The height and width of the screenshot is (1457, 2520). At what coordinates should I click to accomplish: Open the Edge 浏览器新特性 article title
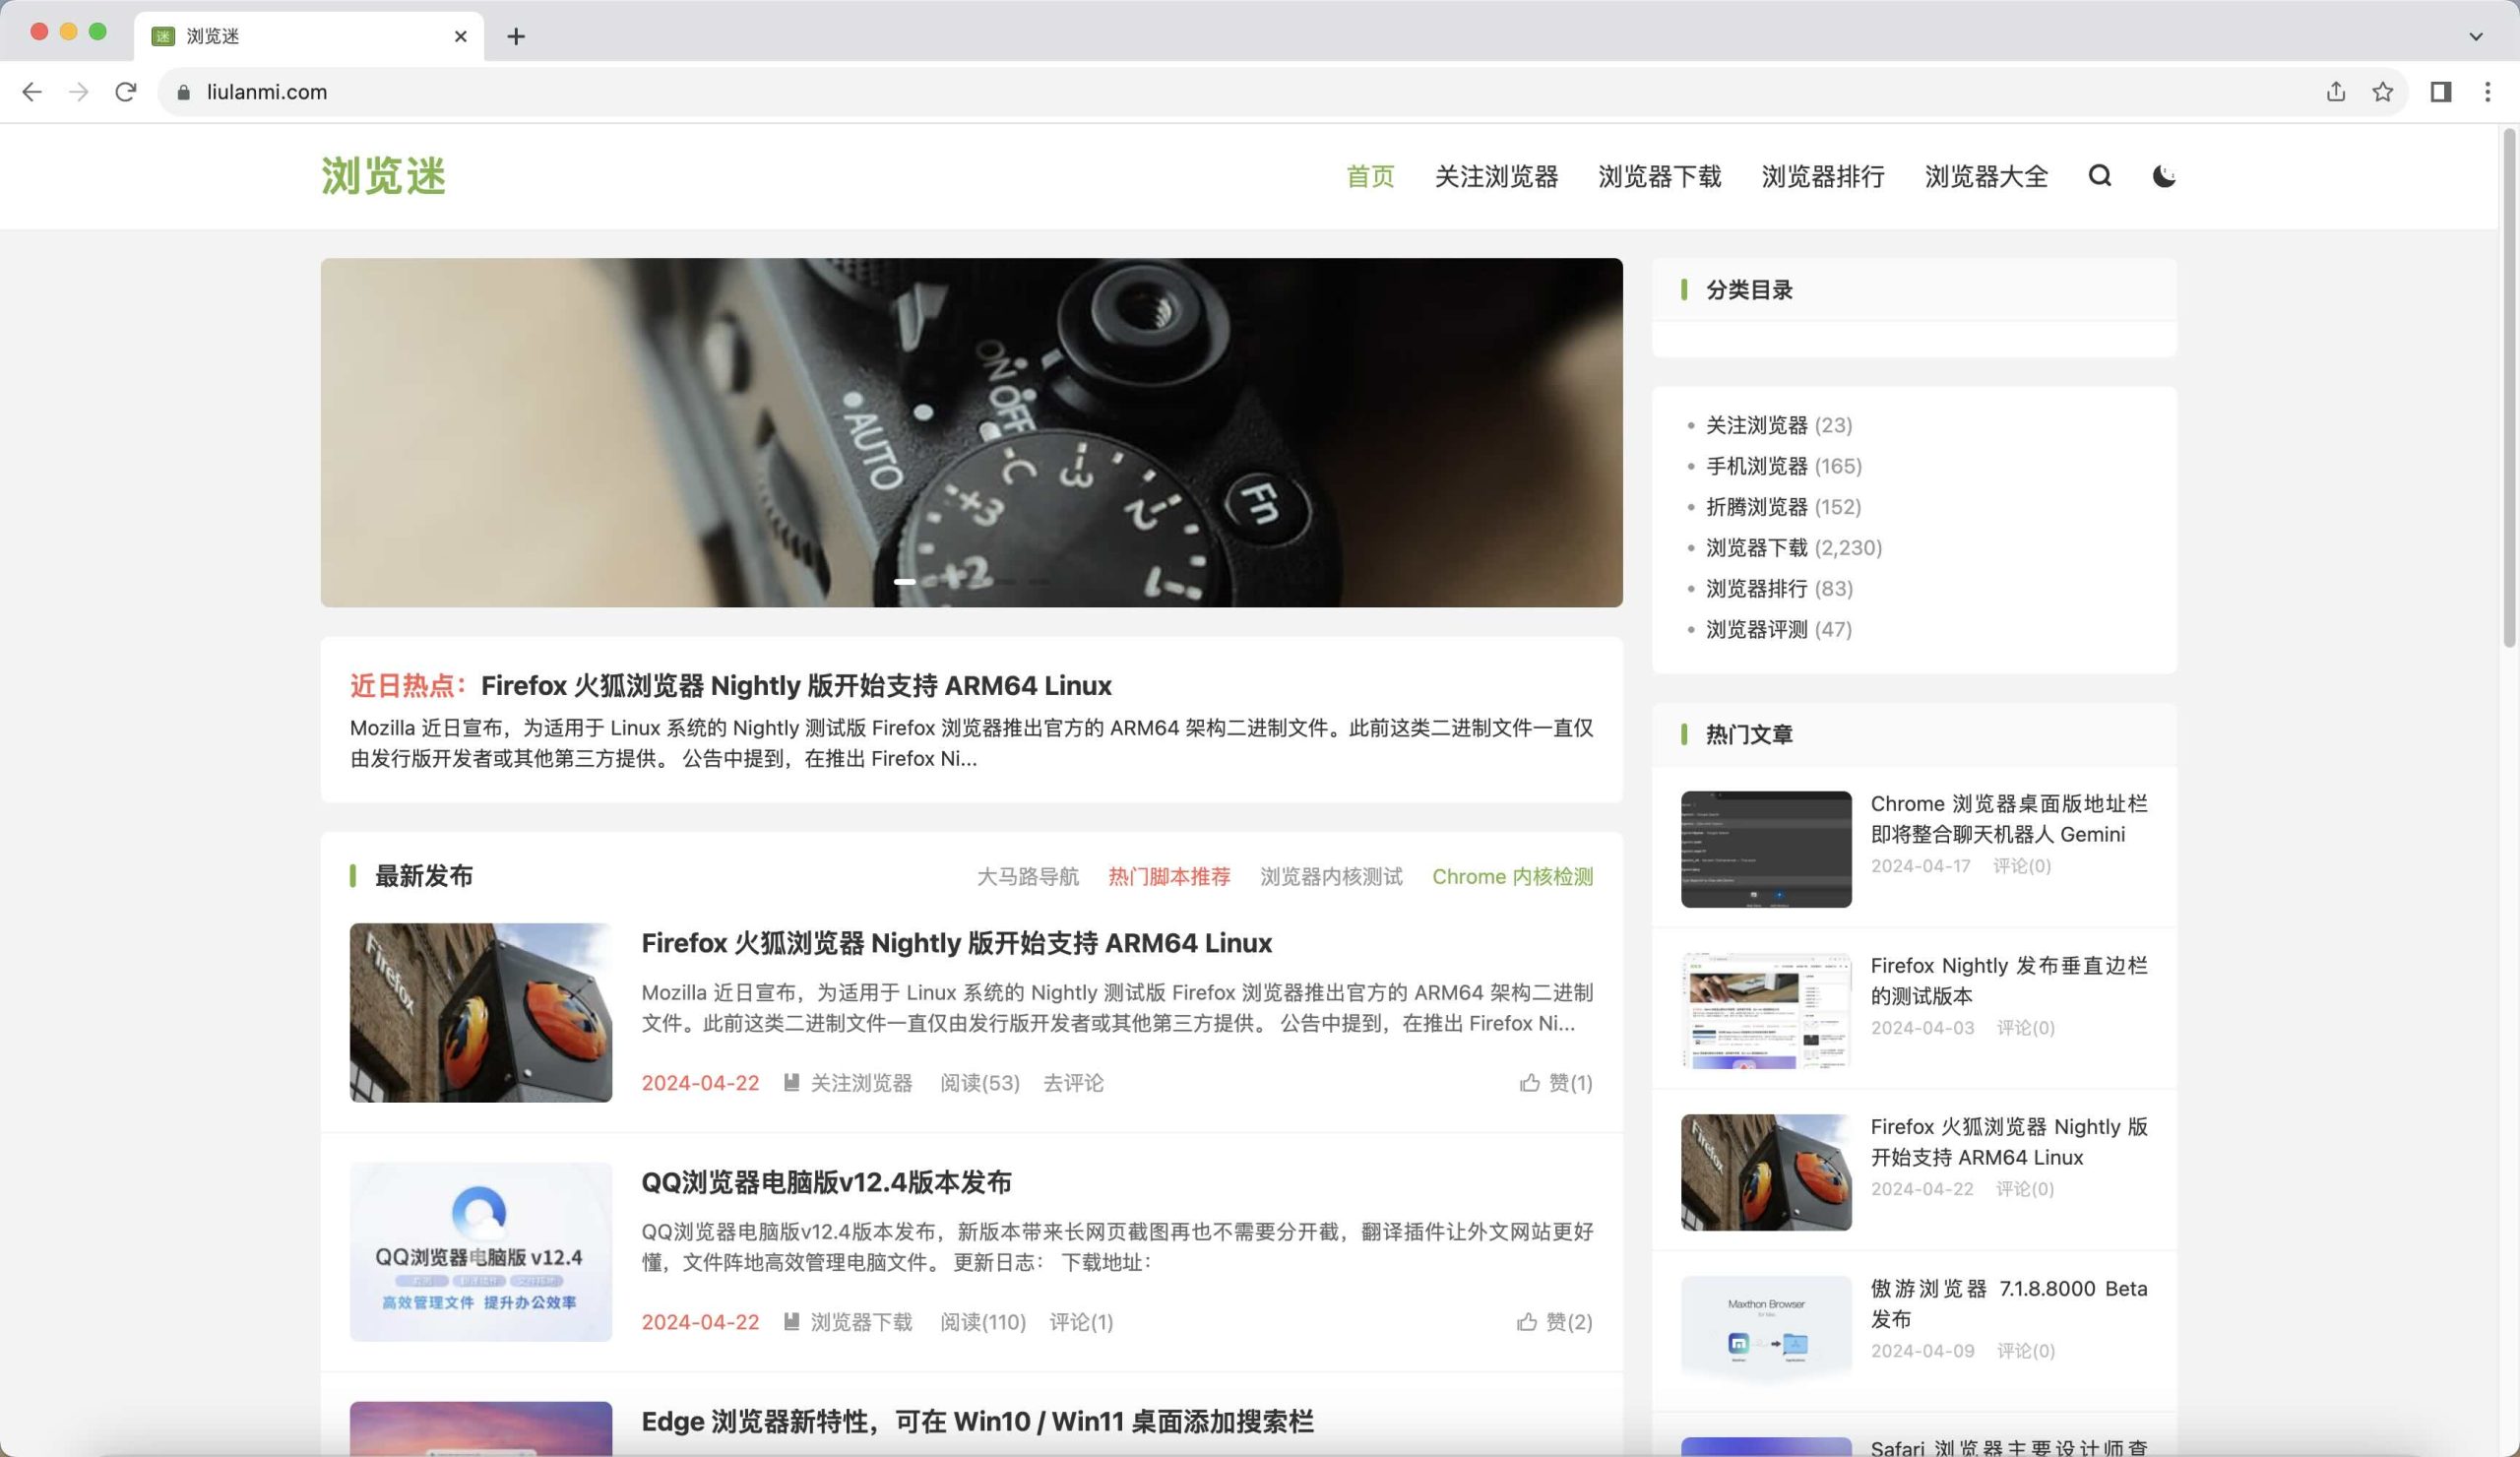(977, 1422)
